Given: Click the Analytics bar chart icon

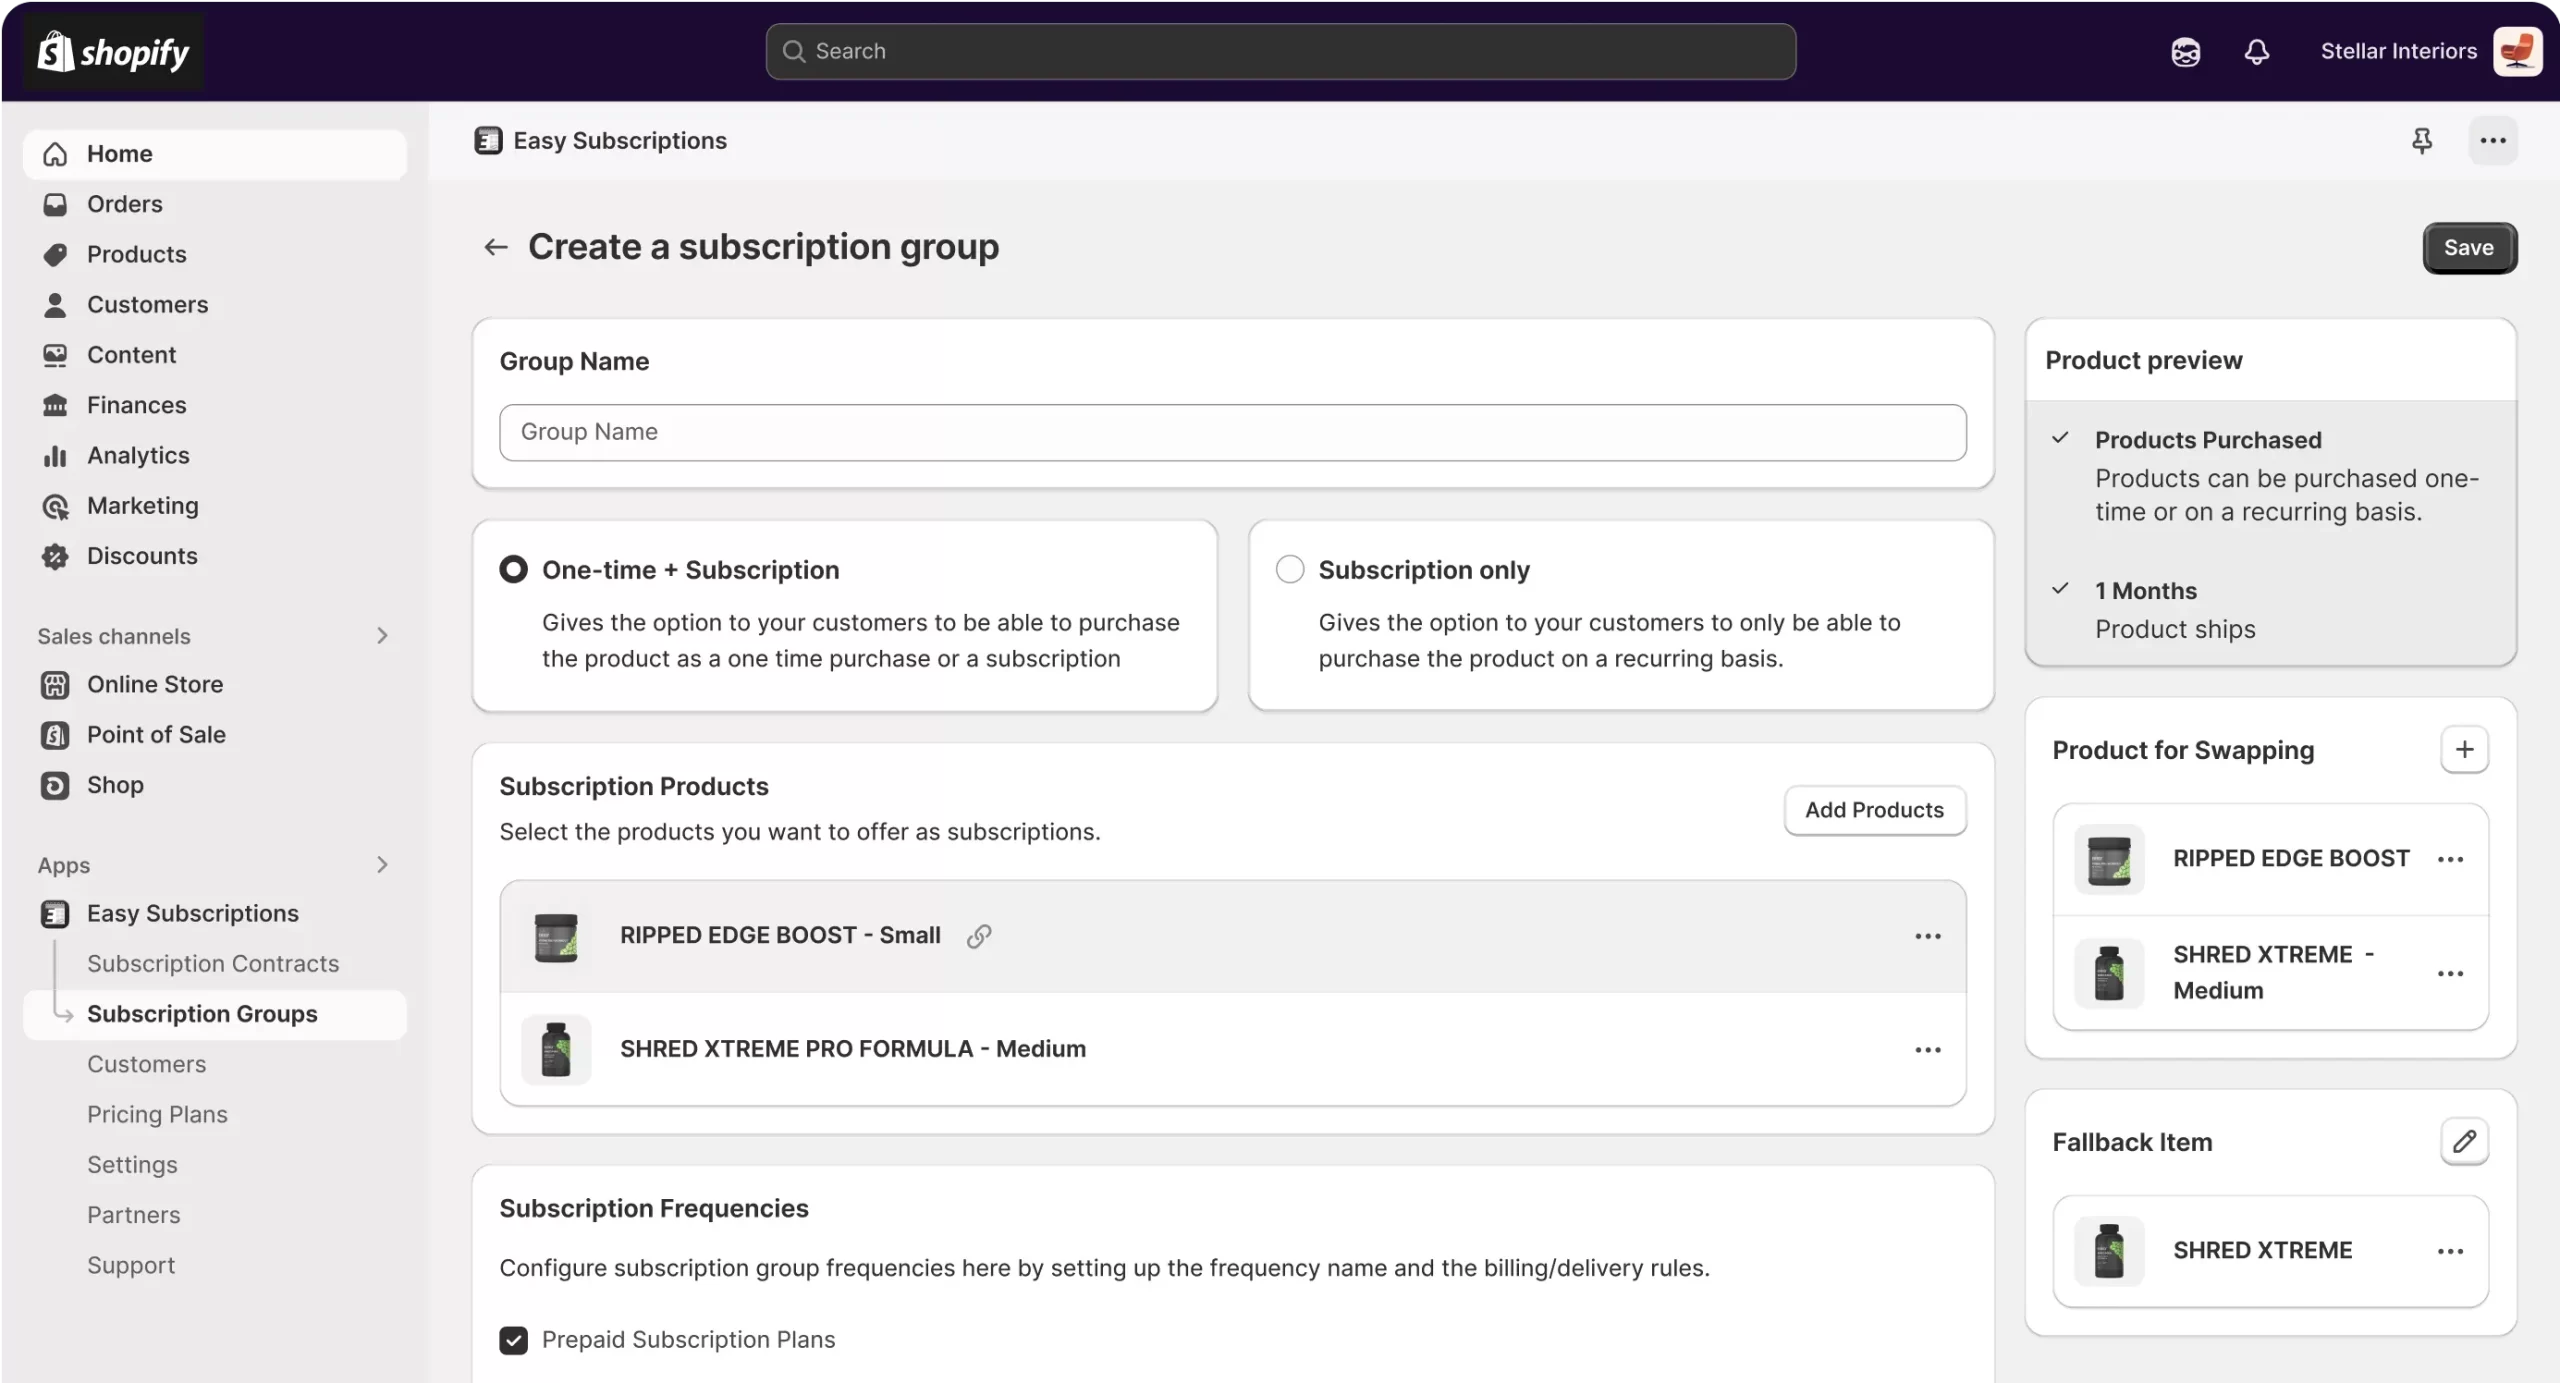Looking at the screenshot, I should click(x=55, y=455).
